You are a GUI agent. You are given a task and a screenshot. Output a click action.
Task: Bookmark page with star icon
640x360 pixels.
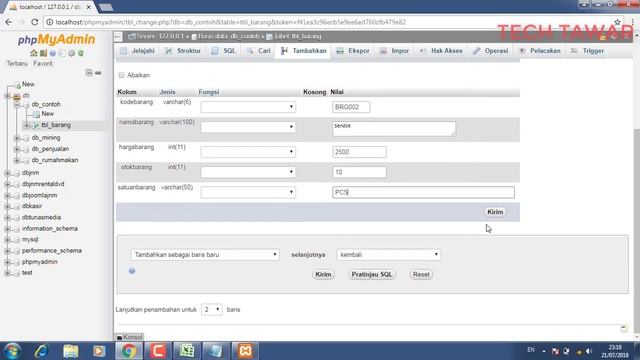[617, 22]
